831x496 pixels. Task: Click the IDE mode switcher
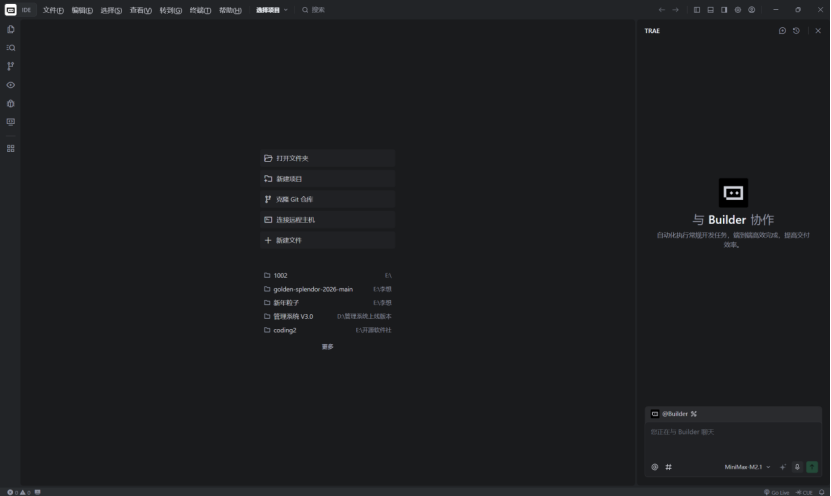point(27,10)
